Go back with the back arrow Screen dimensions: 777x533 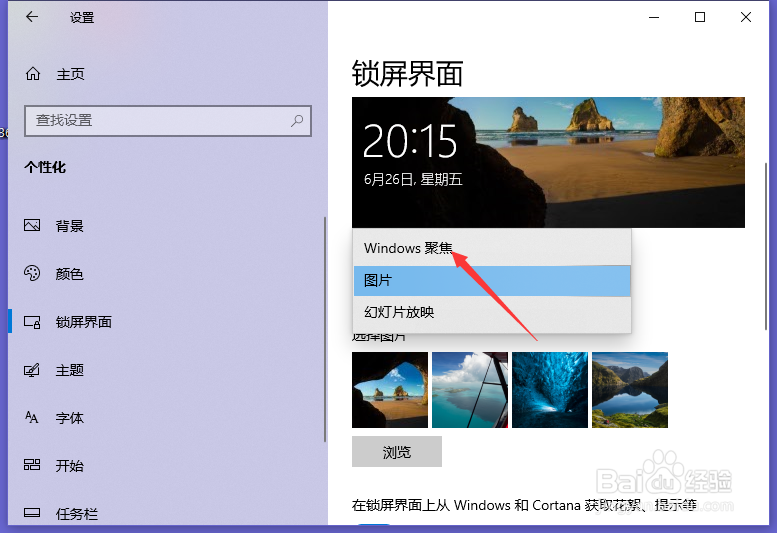pos(32,17)
